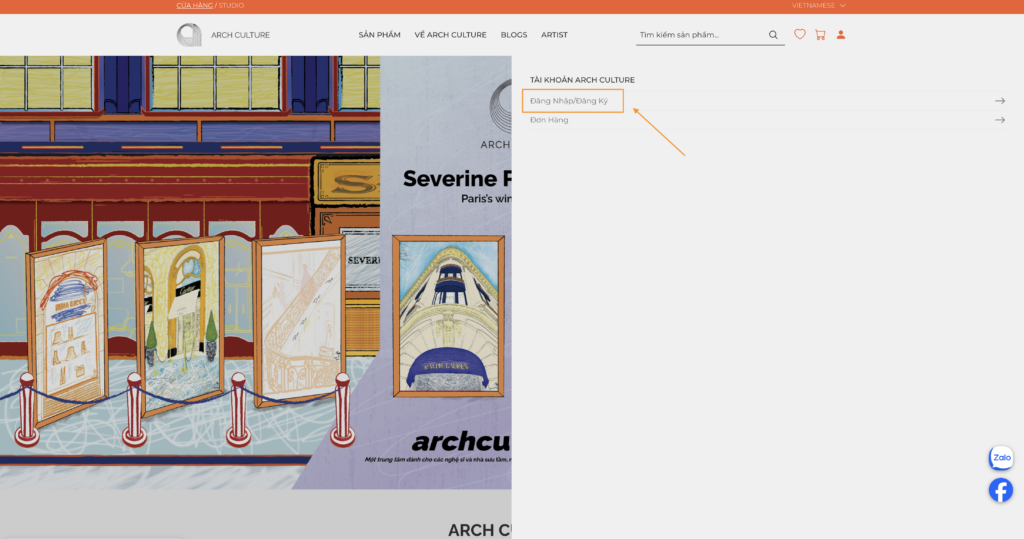The height and width of the screenshot is (539, 1024).
Task: Select Đăng Nhập/Đăng Ký option
Action: tap(569, 101)
